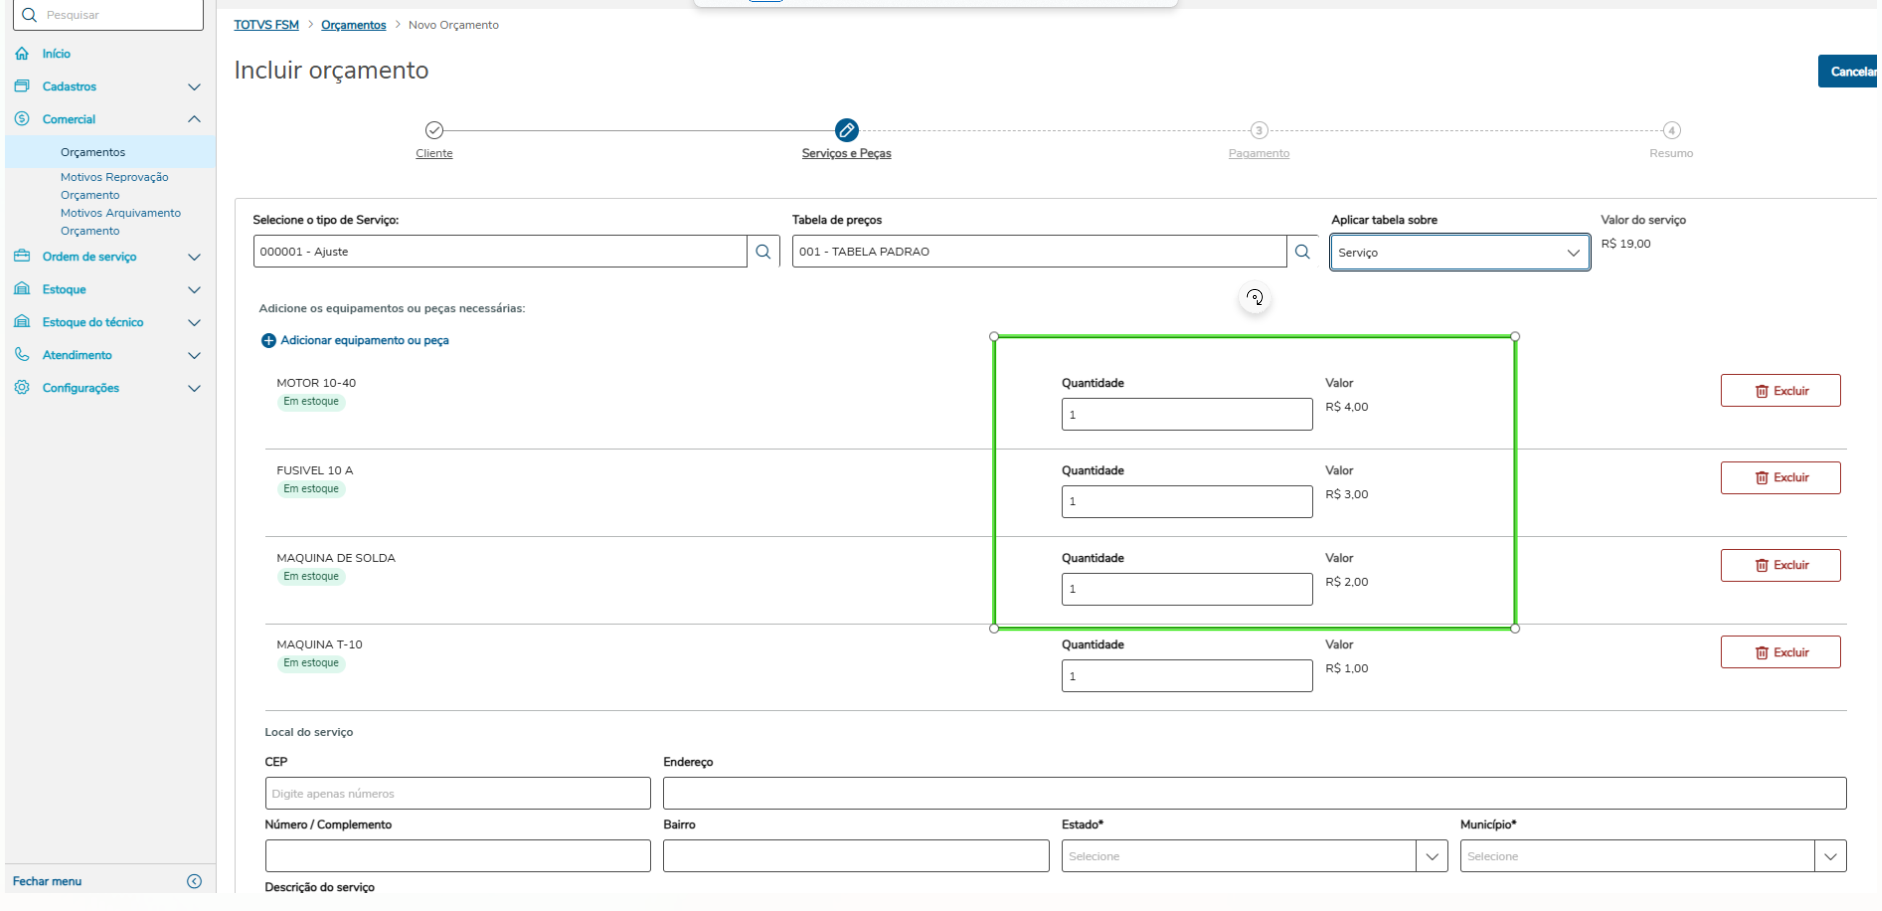Screen dimensions: 1882x911
Task: Click the pencil step icon for Serviços e Peças
Action: pos(846,130)
